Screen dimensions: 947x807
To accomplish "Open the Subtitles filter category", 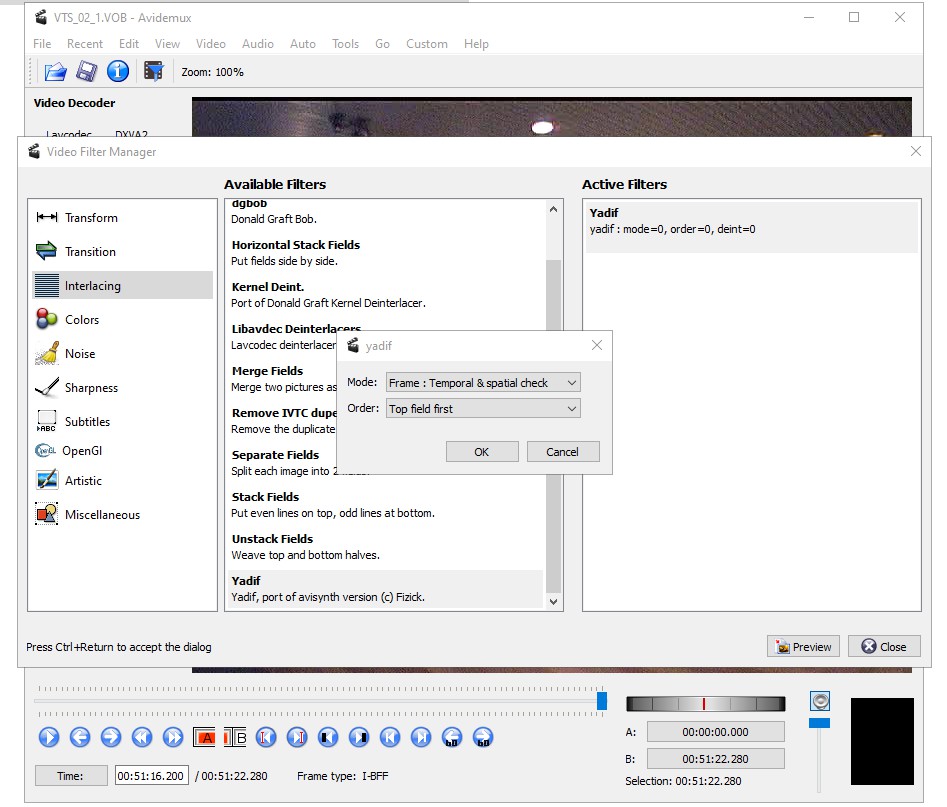I will point(123,421).
